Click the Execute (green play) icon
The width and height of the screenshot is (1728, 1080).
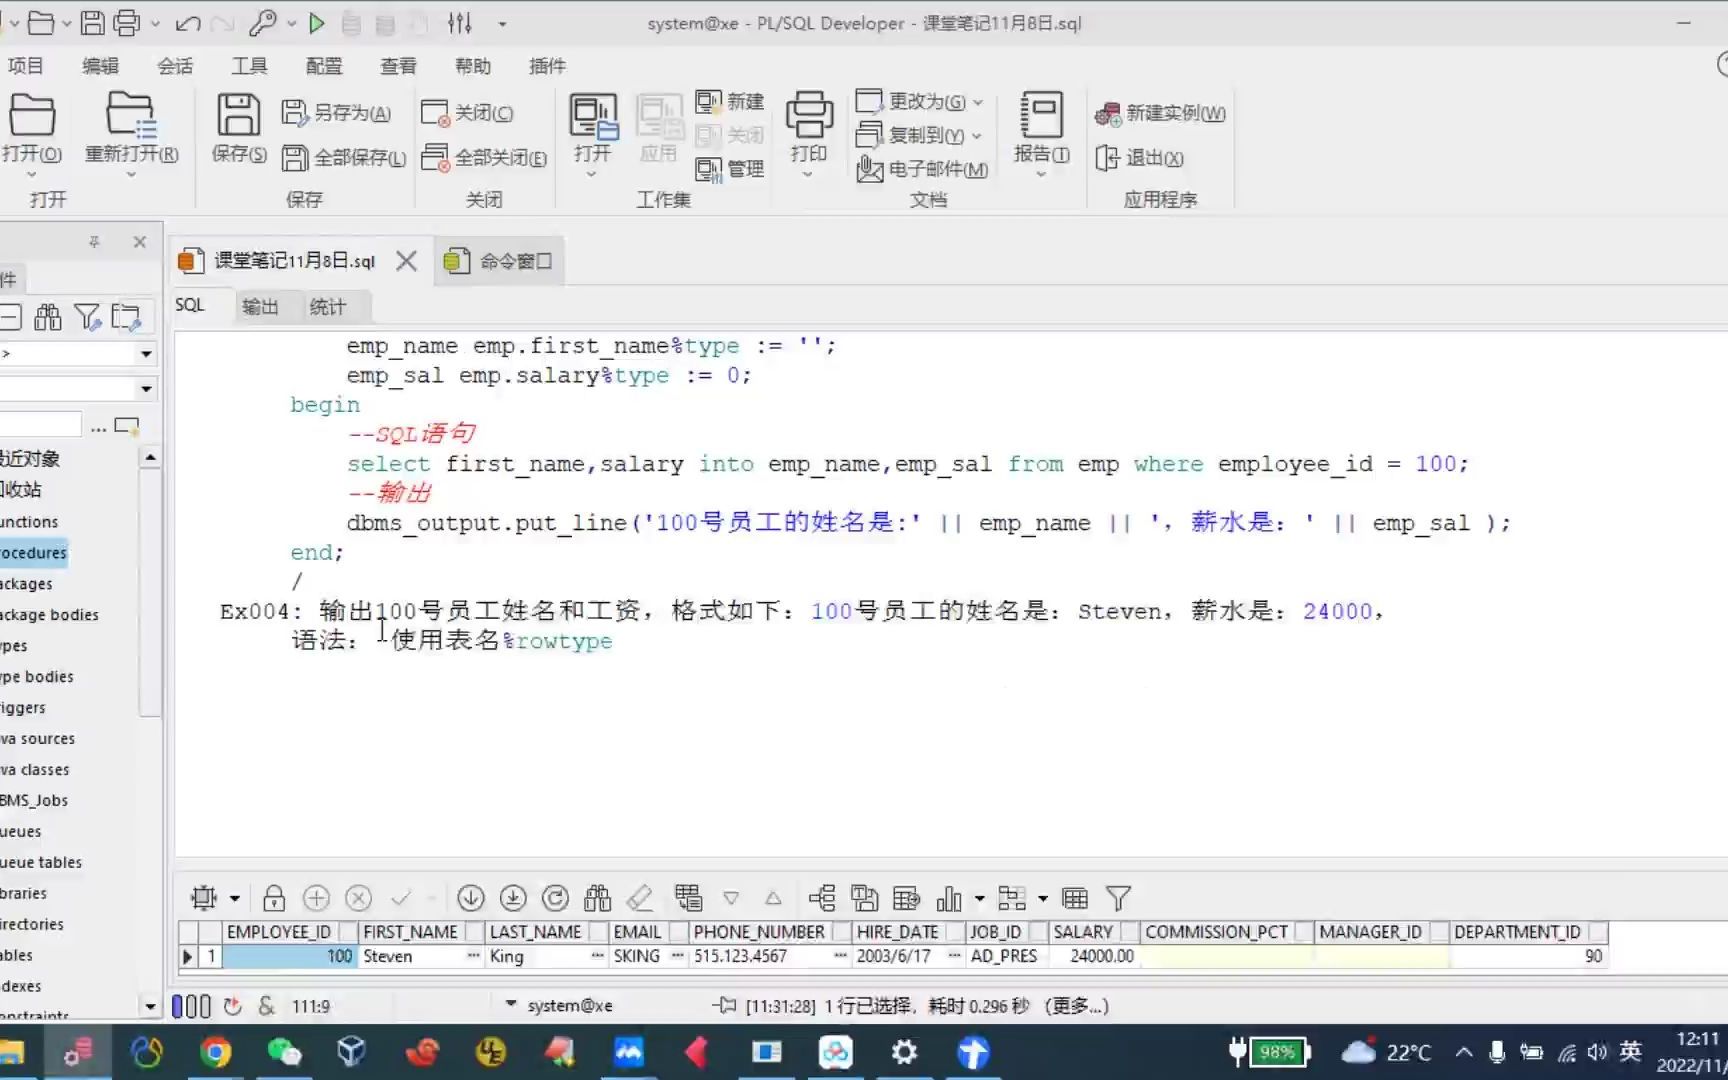(317, 22)
